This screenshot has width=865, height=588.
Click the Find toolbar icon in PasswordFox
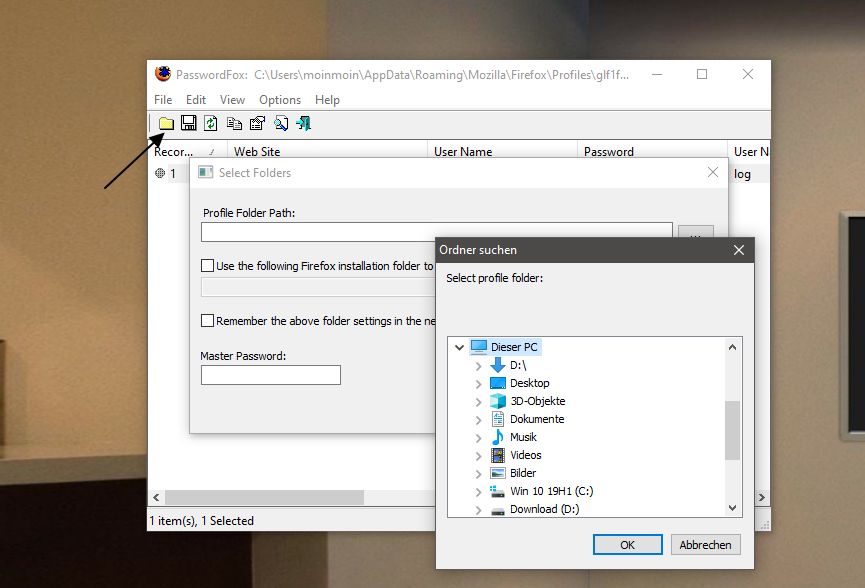pyautogui.click(x=281, y=124)
